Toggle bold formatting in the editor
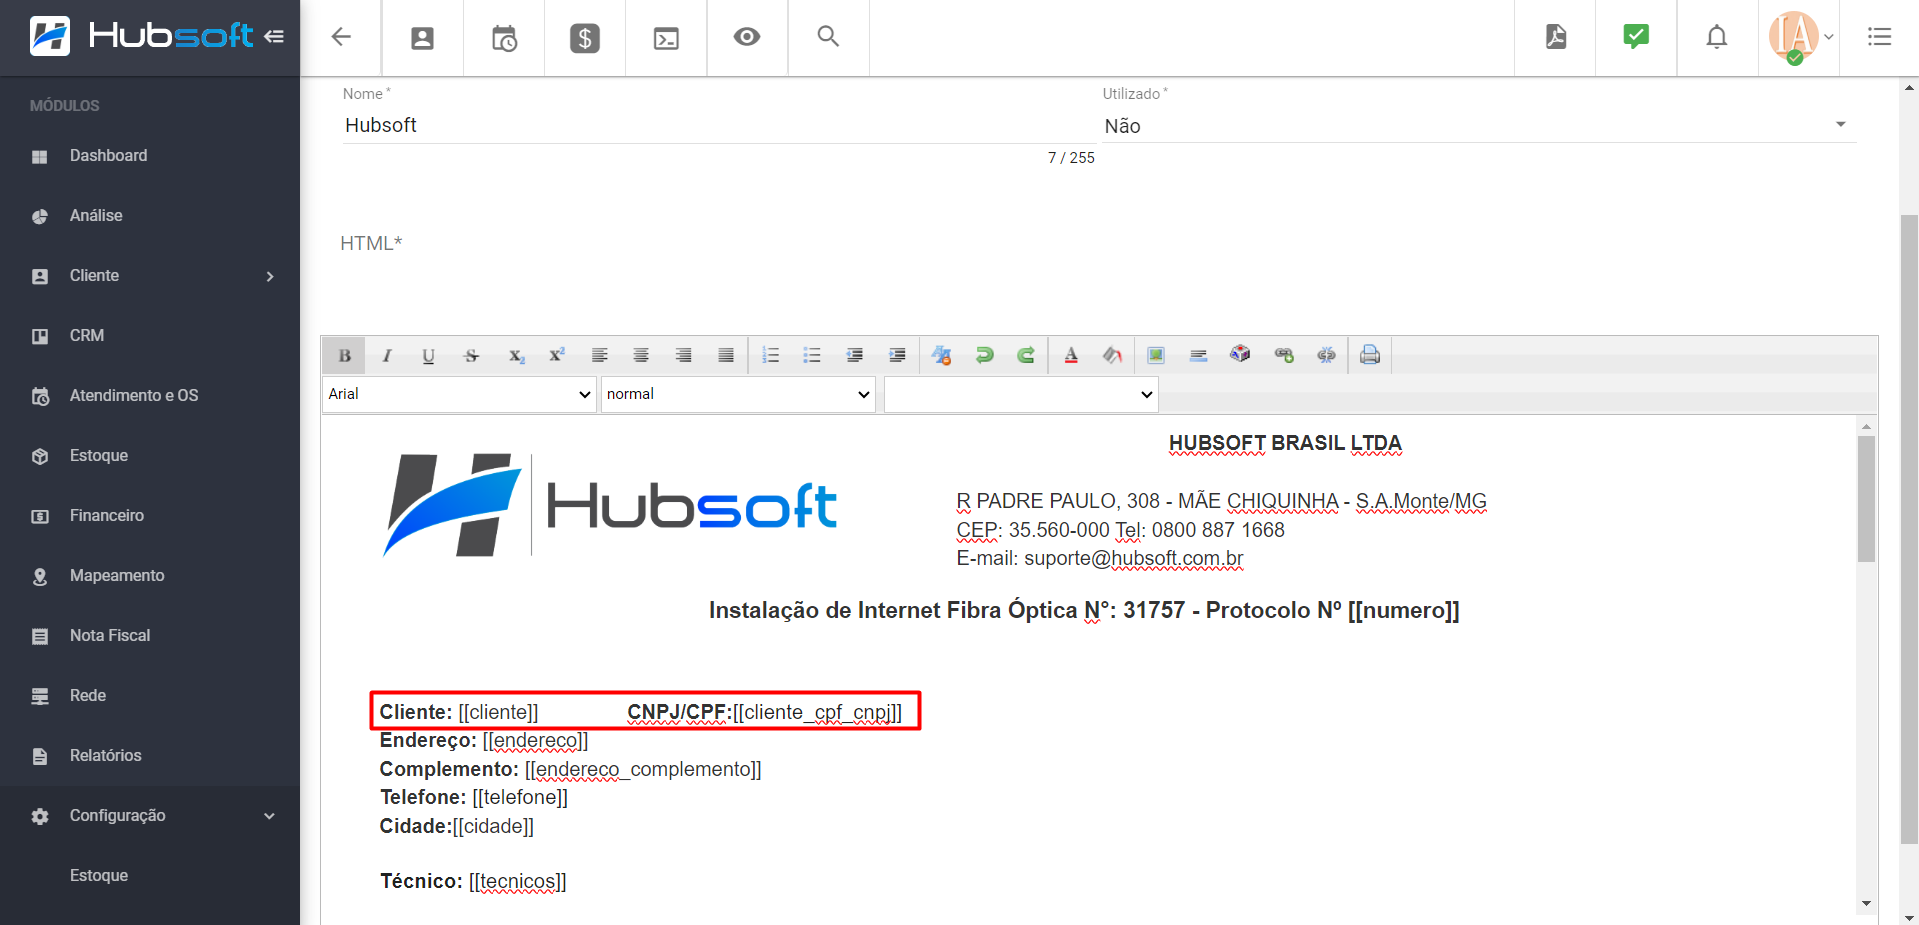The width and height of the screenshot is (1919, 925). click(x=344, y=355)
